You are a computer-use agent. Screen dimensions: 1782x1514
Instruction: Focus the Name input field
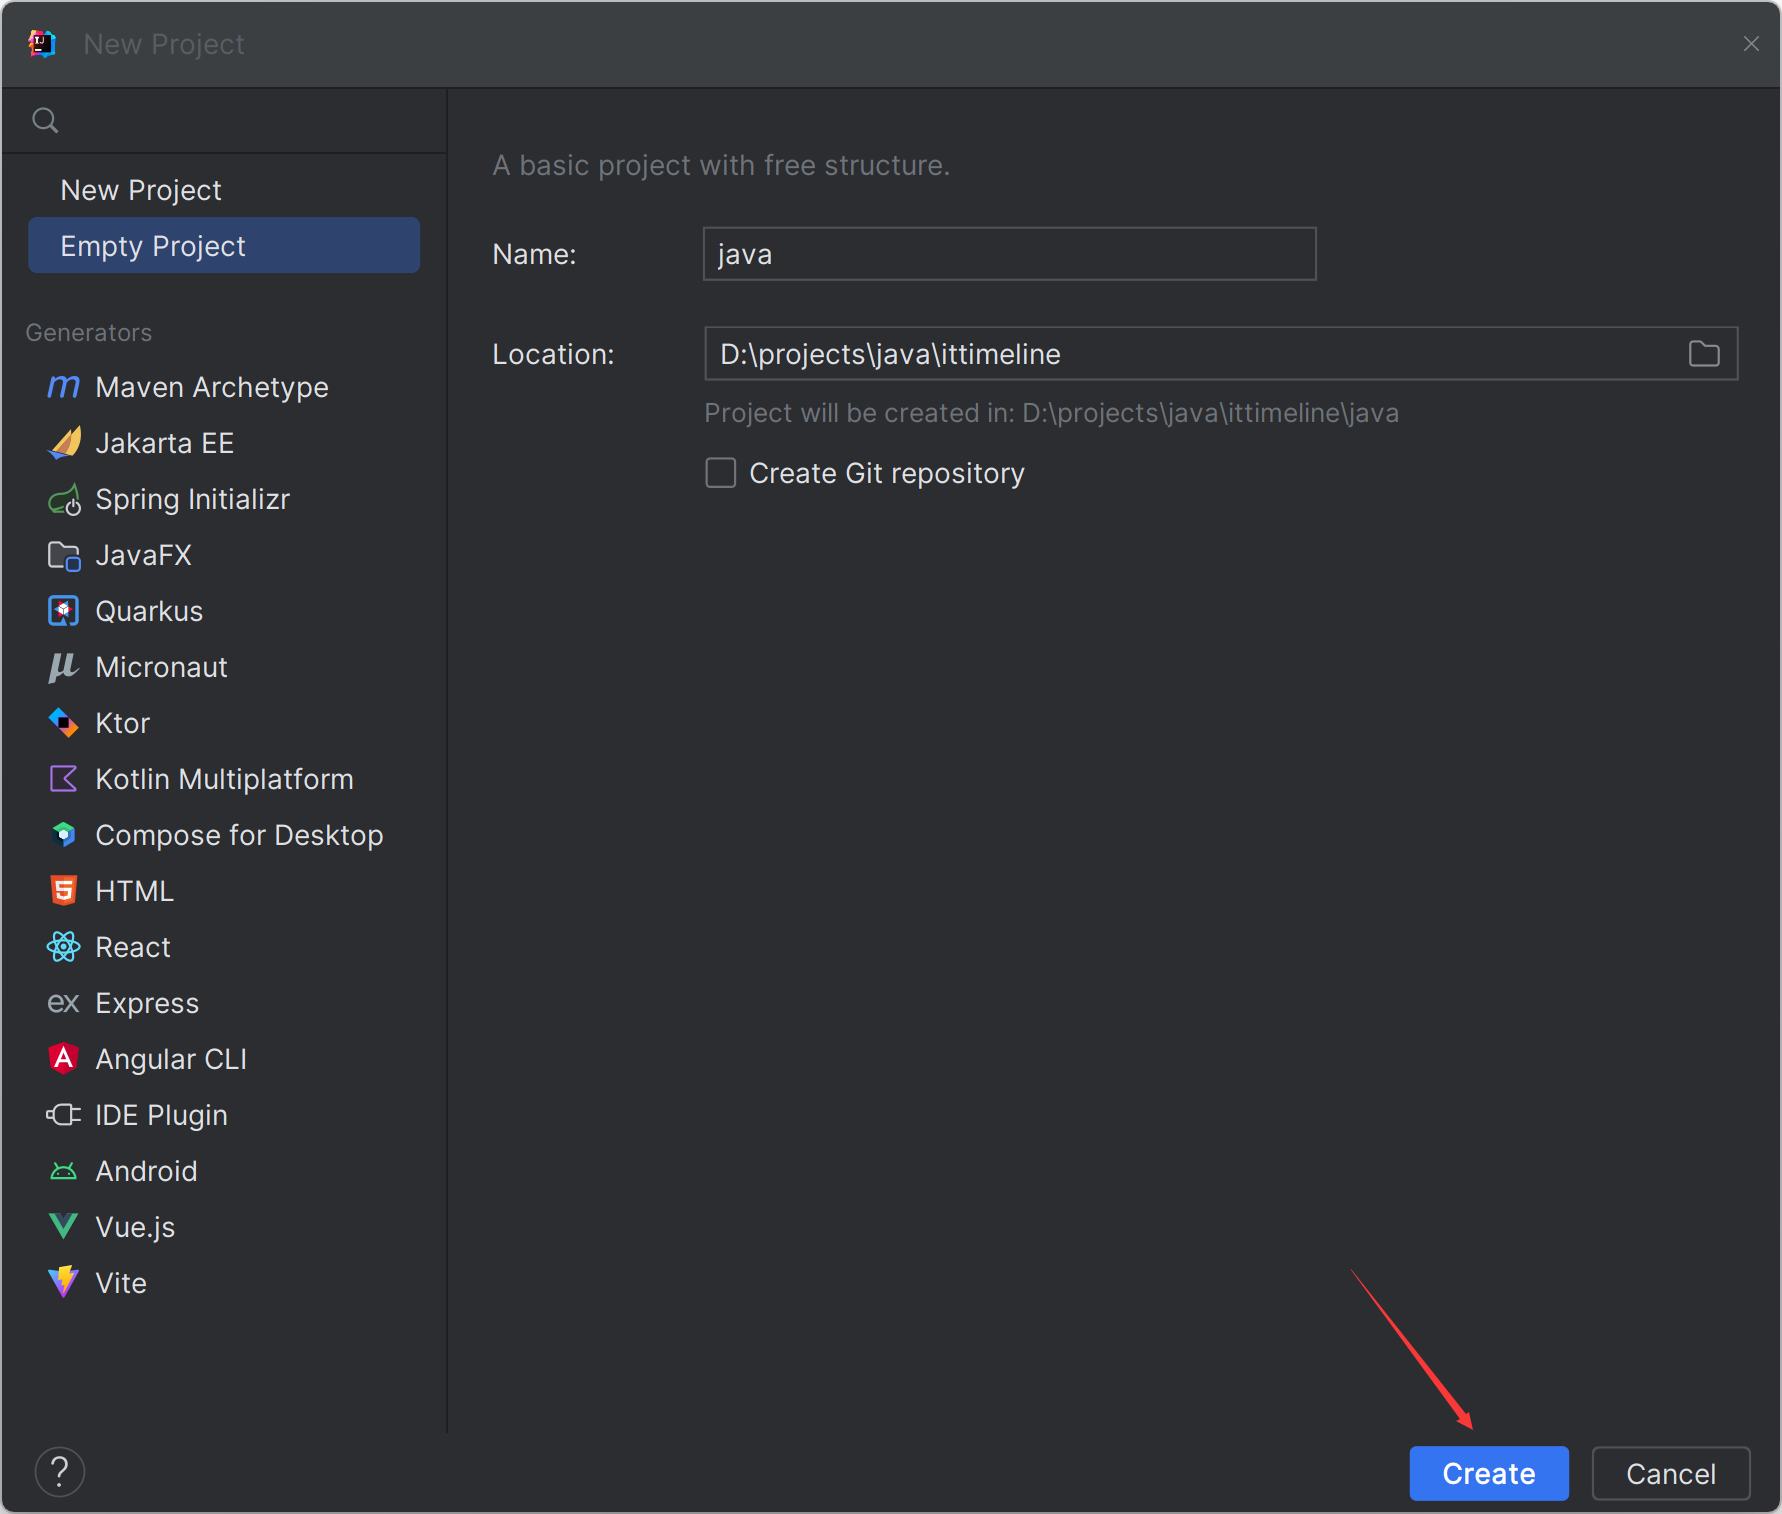pyautogui.click(x=1010, y=254)
